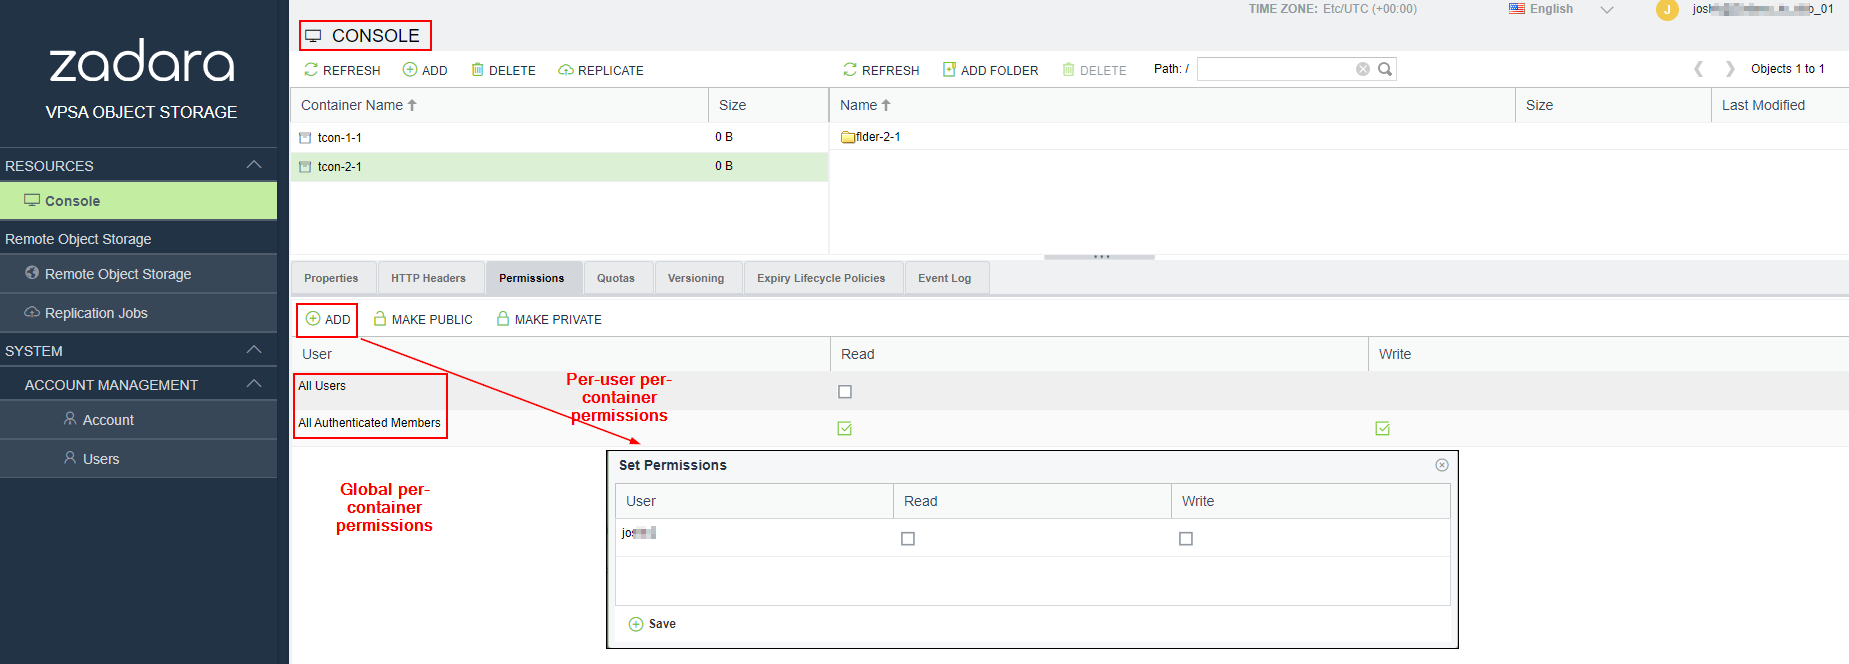Refresh the objects list pane
Viewport: 1849px width, 664px height.
coord(880,70)
